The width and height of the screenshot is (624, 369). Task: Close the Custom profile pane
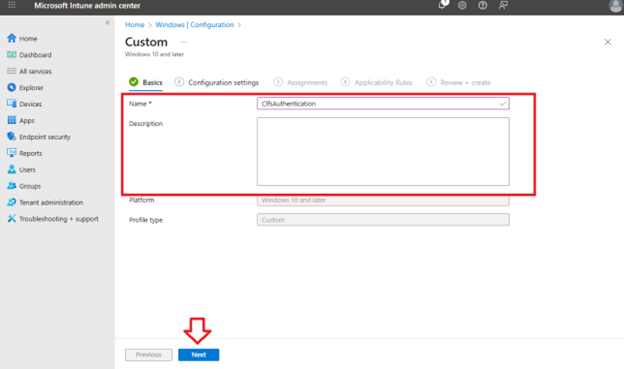pyautogui.click(x=608, y=42)
